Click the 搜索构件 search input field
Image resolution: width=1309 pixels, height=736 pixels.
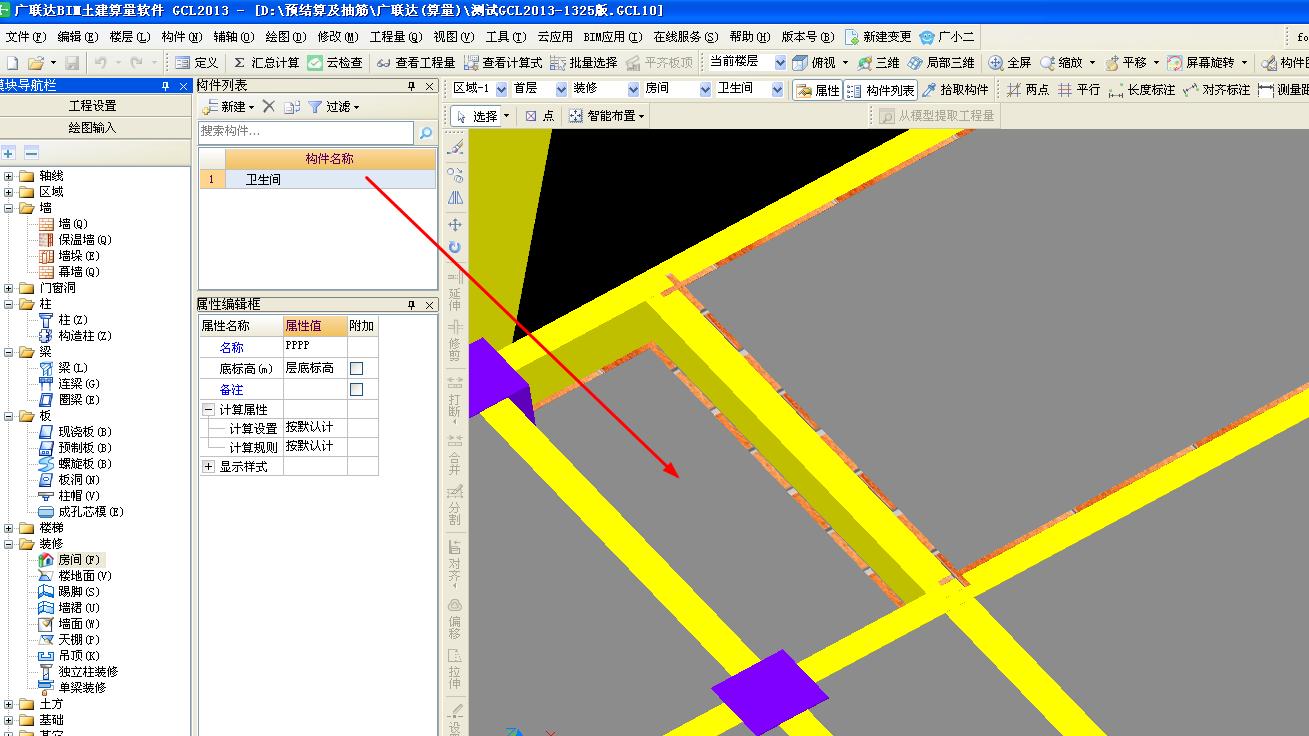click(306, 131)
